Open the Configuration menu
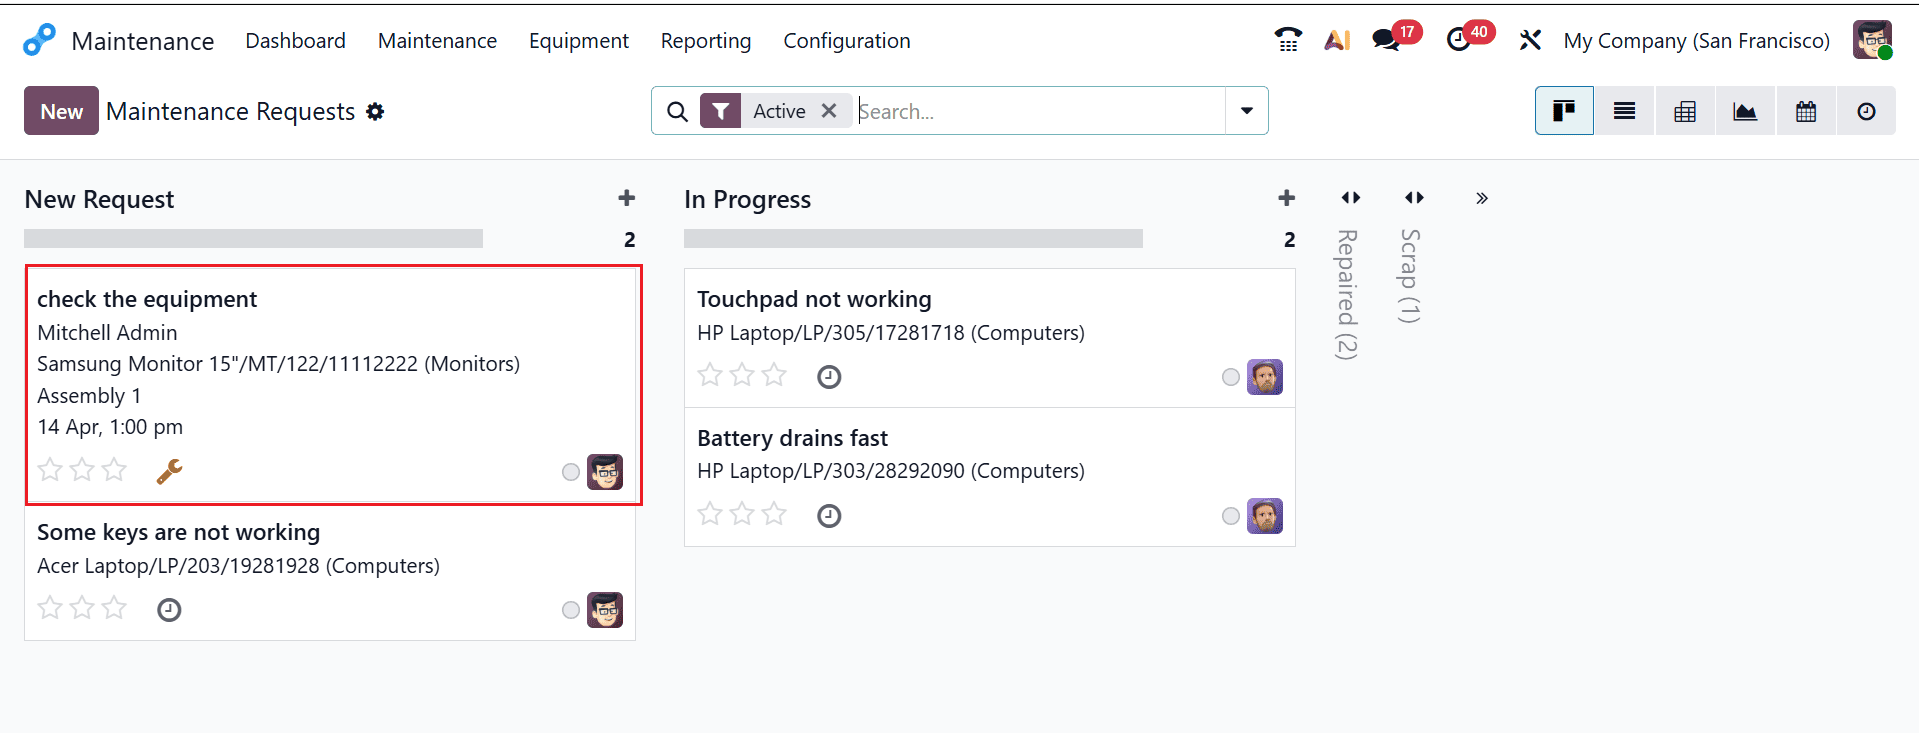The height and width of the screenshot is (733, 1919). (846, 40)
